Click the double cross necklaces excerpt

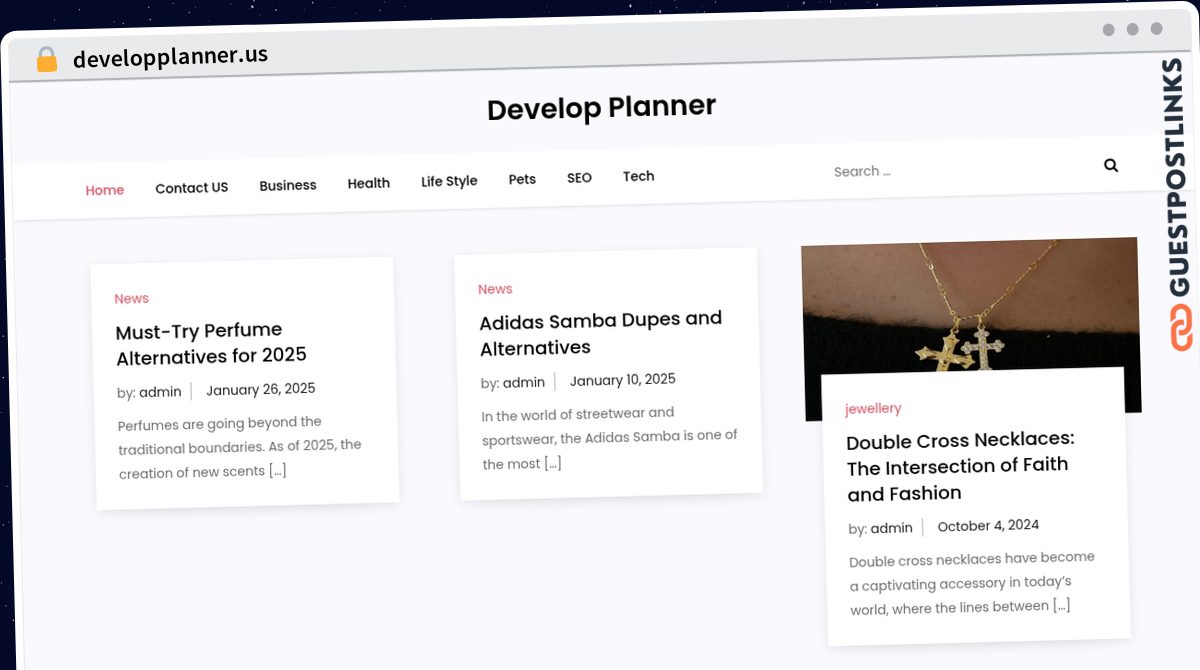pyautogui.click(x=973, y=582)
